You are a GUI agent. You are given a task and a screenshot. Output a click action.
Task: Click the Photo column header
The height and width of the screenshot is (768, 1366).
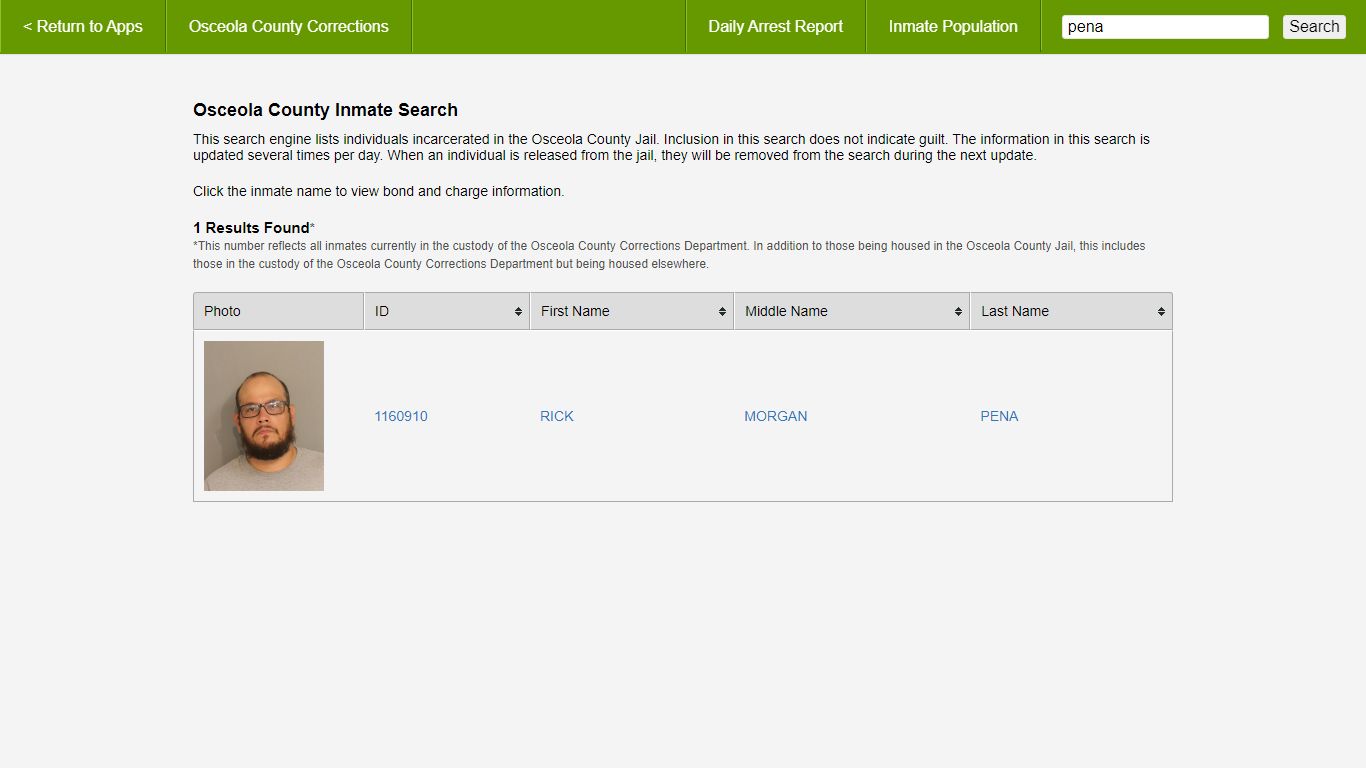click(222, 311)
